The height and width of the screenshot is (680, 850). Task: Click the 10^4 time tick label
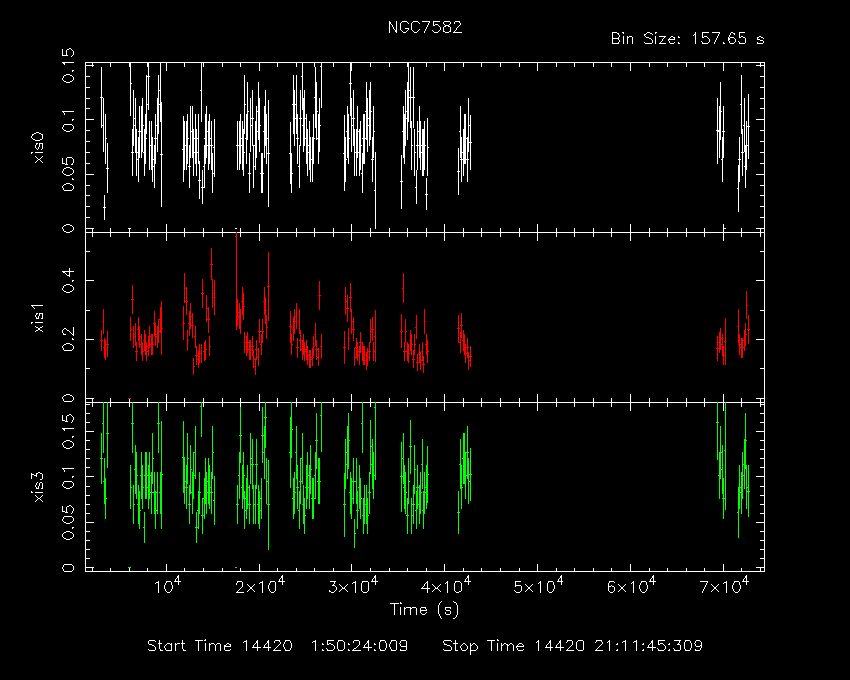pos(167,586)
